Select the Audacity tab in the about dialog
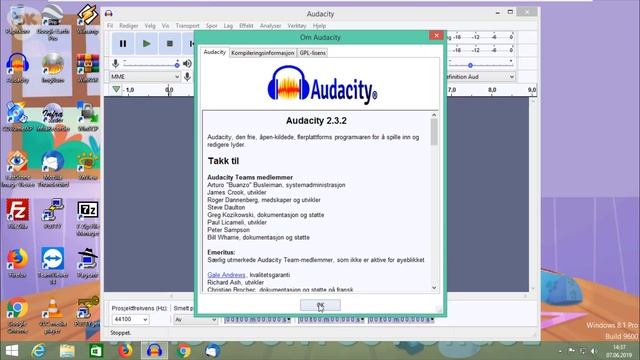 click(x=215, y=52)
